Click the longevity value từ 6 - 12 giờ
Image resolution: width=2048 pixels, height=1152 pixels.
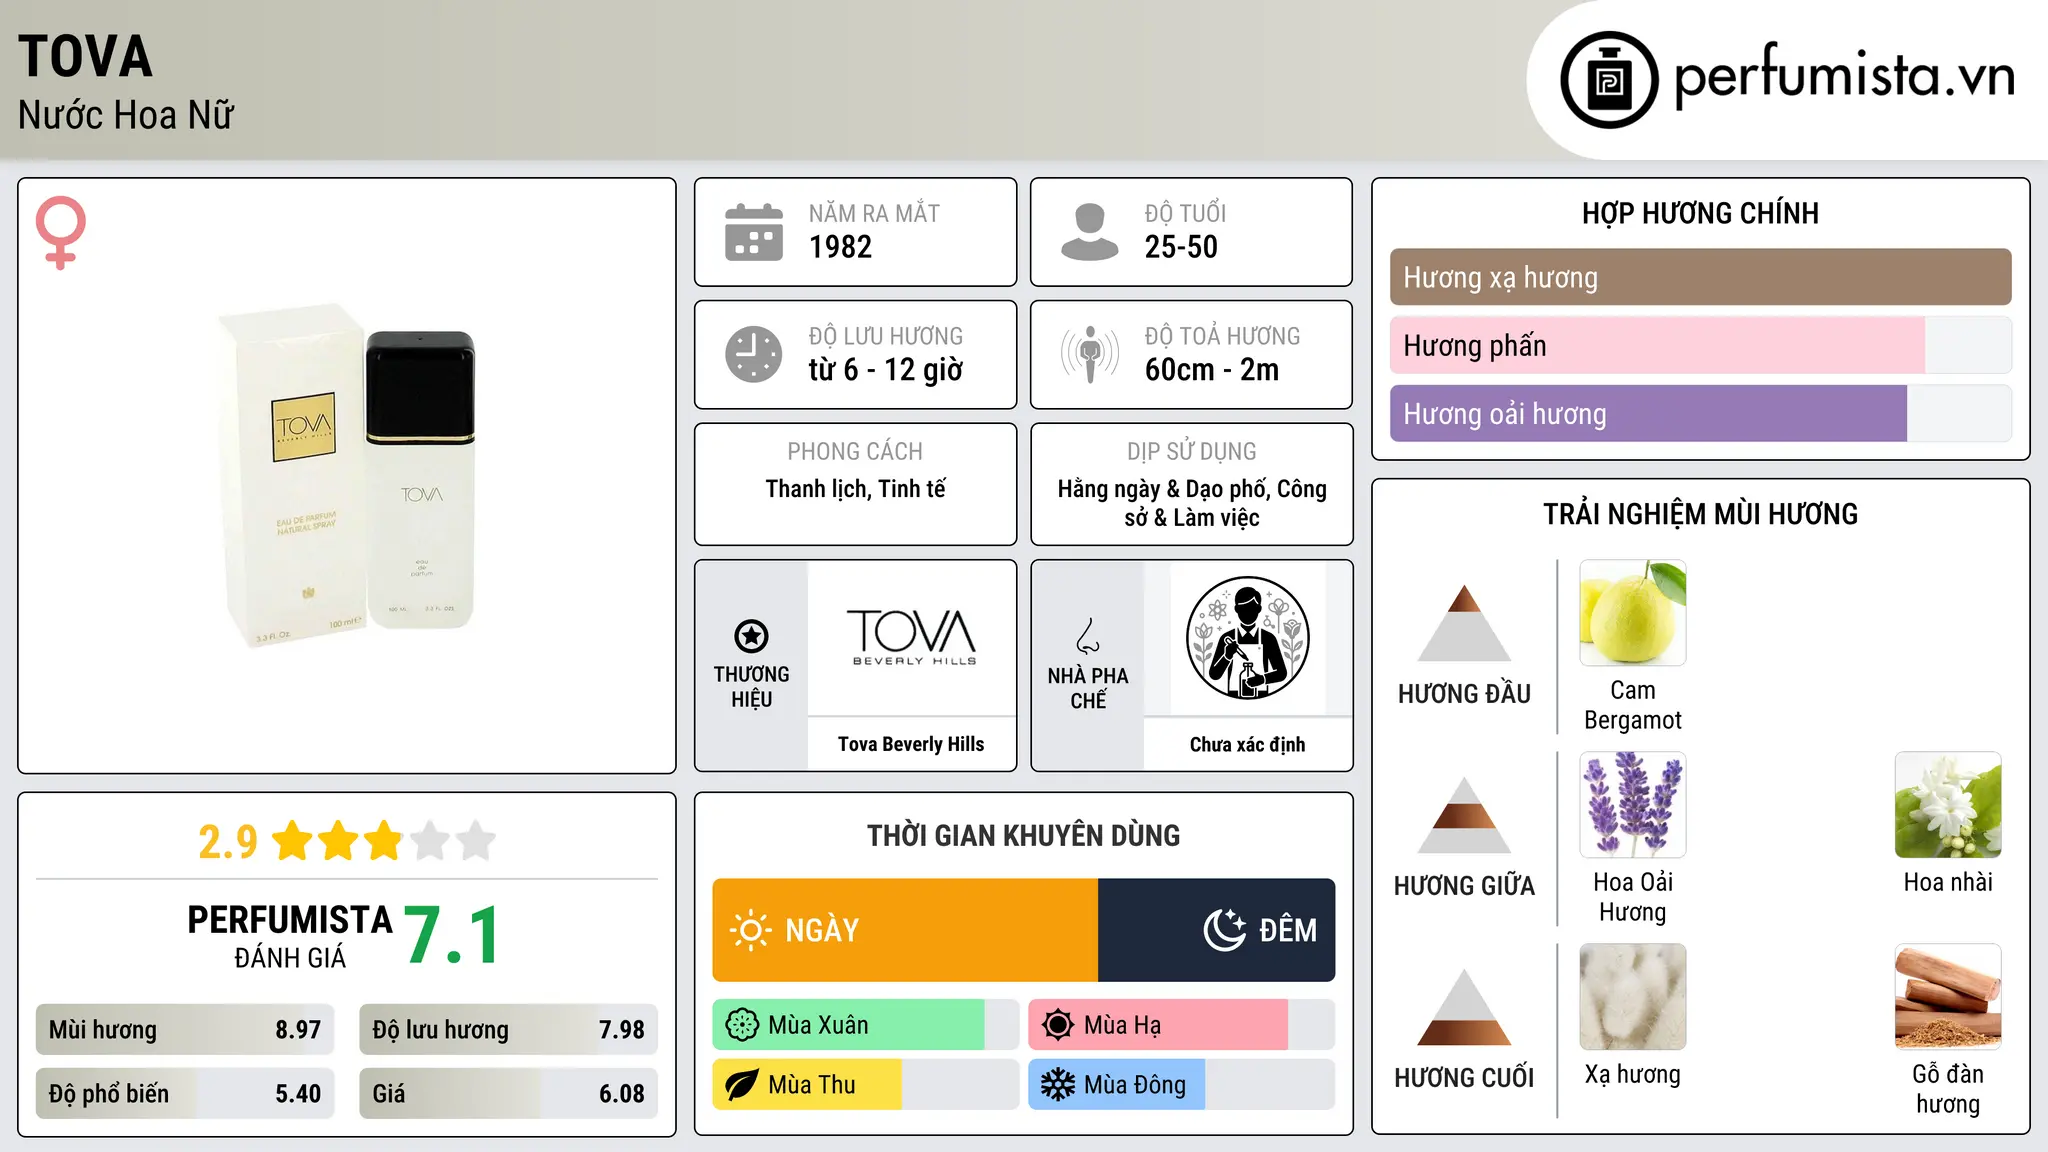tap(886, 370)
